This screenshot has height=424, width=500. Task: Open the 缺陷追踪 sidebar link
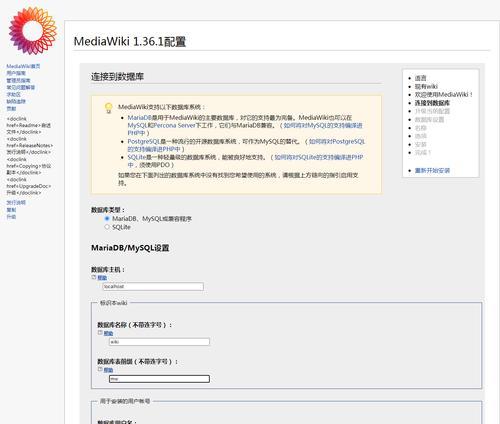(x=16, y=101)
